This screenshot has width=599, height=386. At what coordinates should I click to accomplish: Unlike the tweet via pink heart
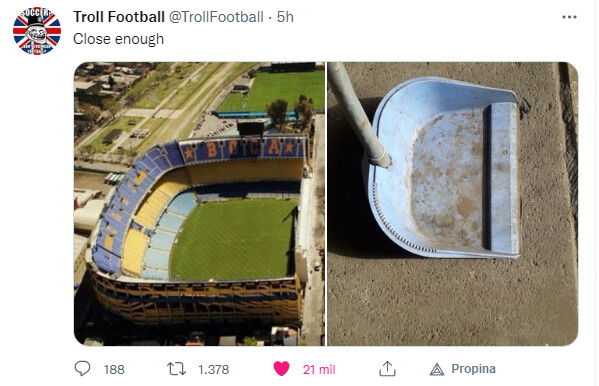(x=282, y=369)
